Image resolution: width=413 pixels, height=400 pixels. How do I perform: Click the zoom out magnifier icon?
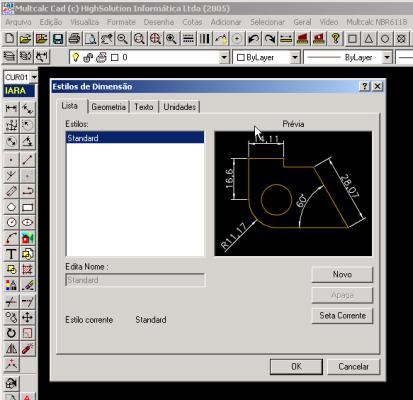click(123, 39)
